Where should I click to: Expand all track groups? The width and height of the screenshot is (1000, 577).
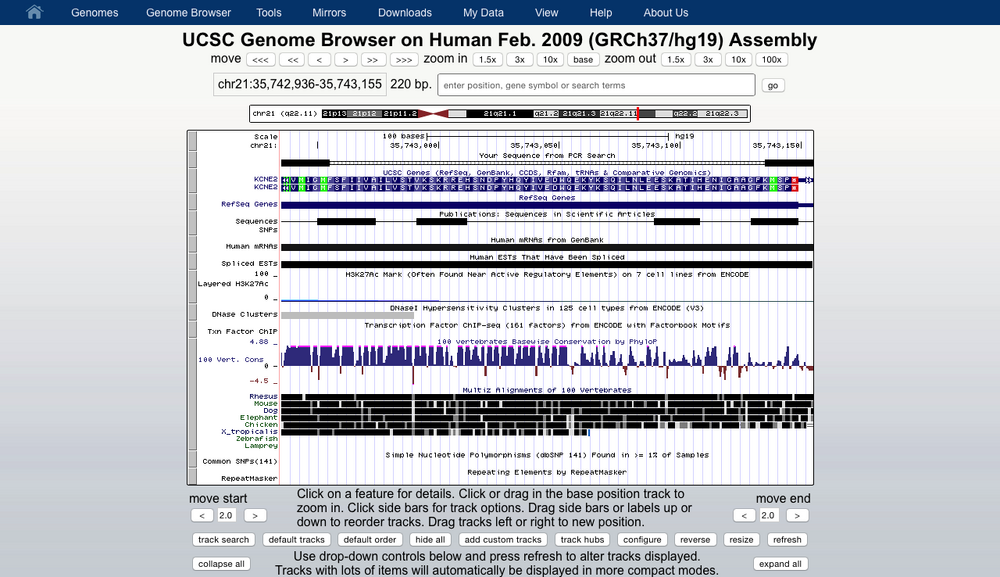(781, 564)
